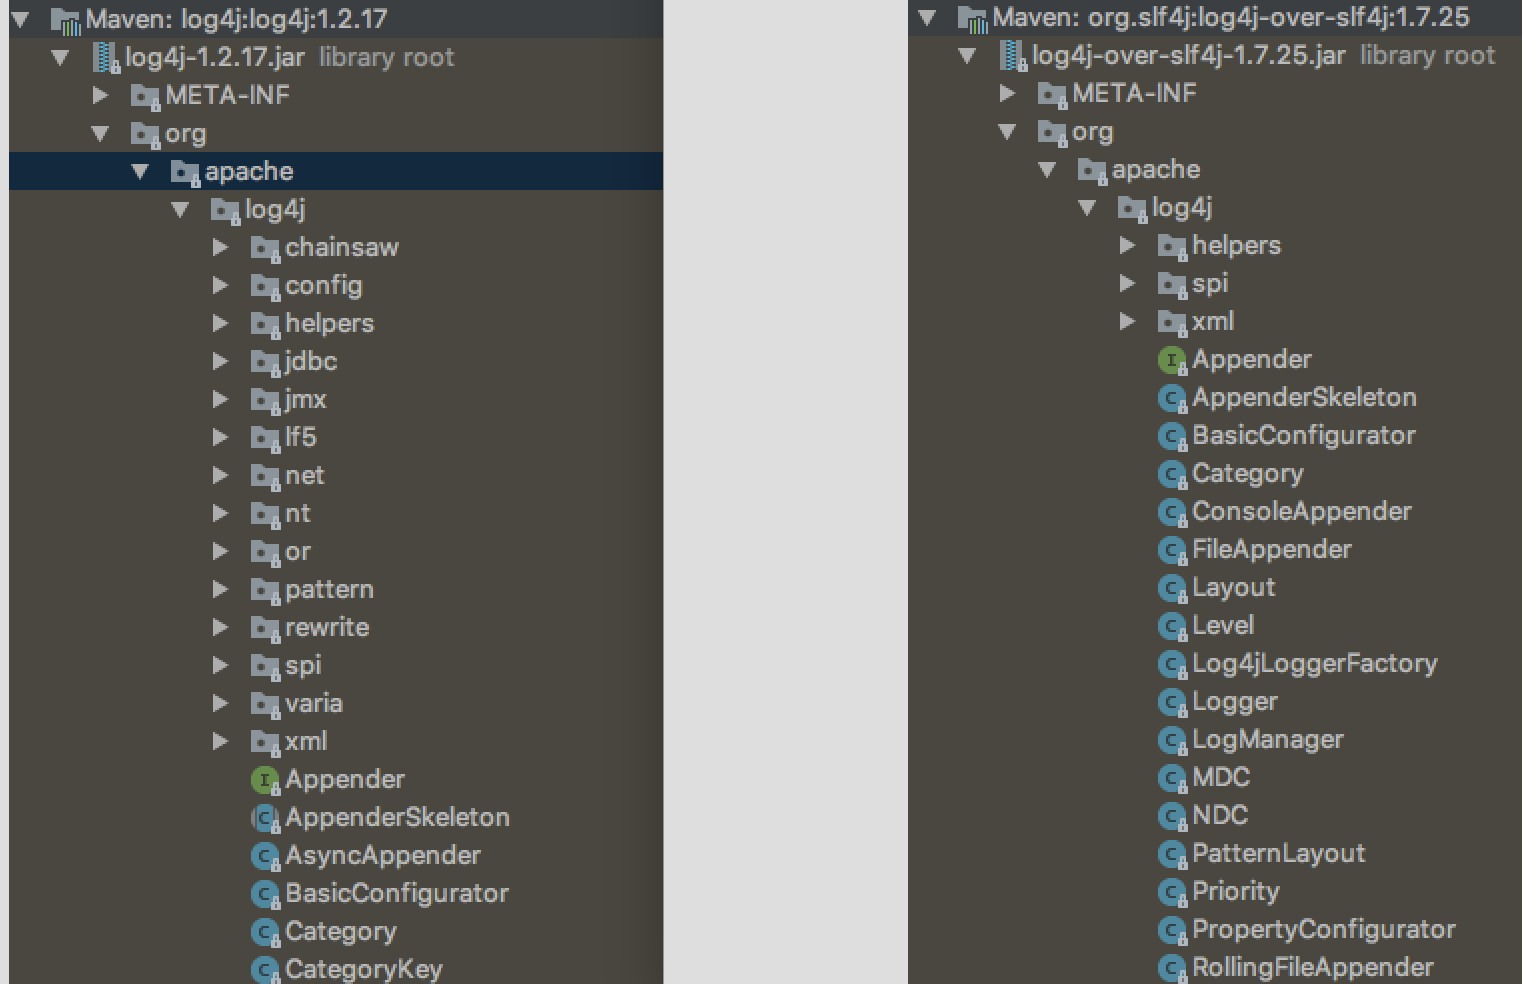Image resolution: width=1522 pixels, height=984 pixels.
Task: Select BasicConfigurator in log4j-over-slf4j tree
Action: pyautogui.click(x=1303, y=435)
